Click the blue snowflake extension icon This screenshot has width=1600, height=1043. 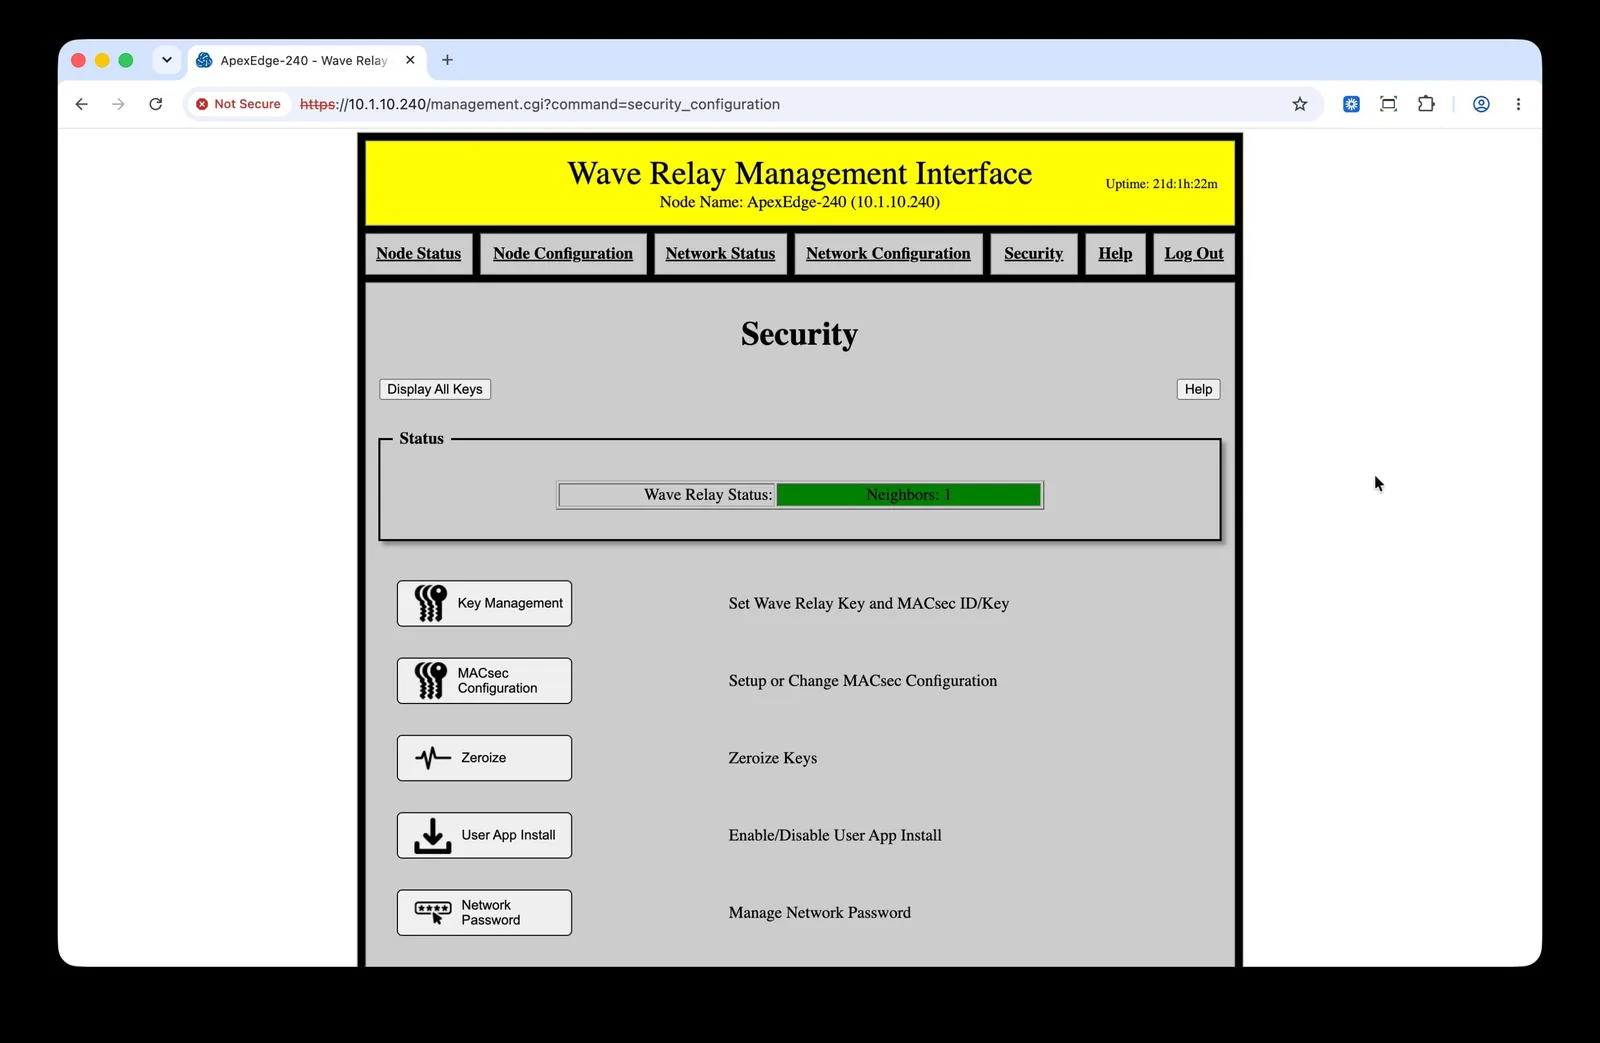click(1351, 104)
